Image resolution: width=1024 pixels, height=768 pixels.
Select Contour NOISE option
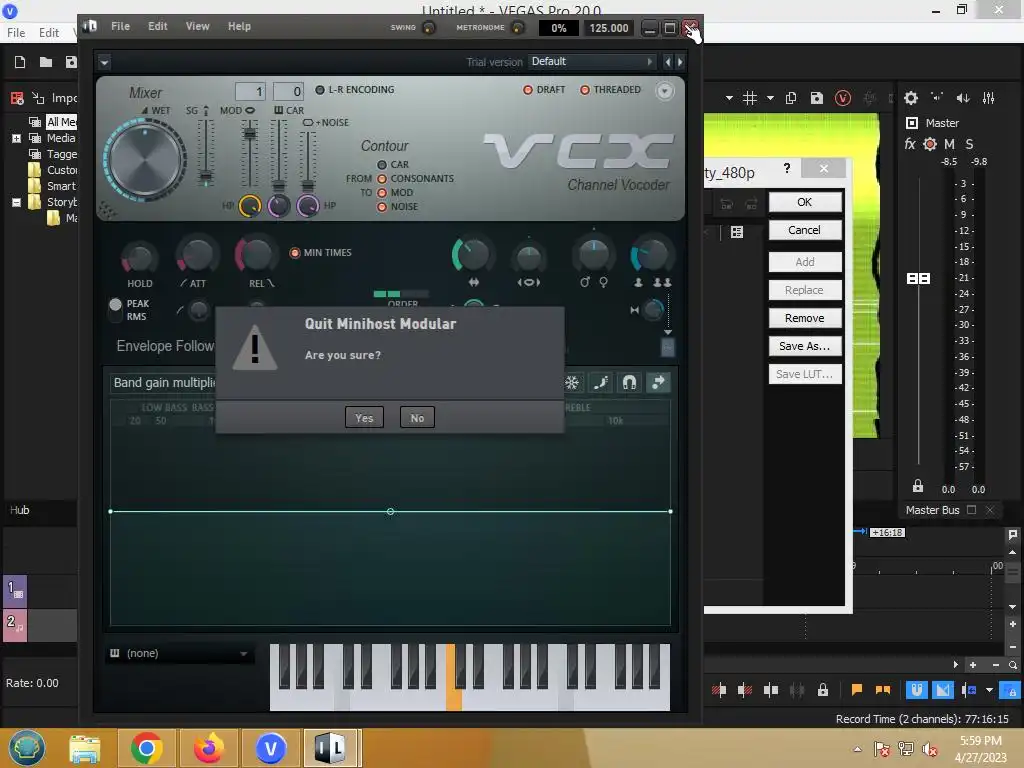(396, 206)
